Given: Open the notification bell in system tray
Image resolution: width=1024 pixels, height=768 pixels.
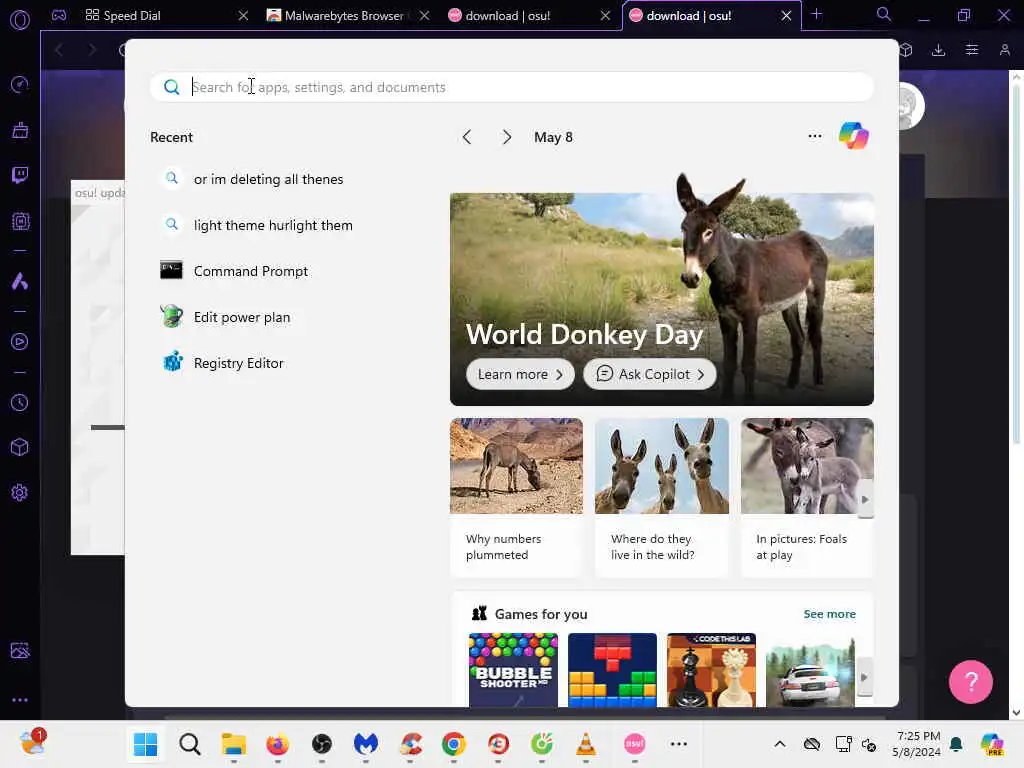Looking at the screenshot, I should point(956,744).
